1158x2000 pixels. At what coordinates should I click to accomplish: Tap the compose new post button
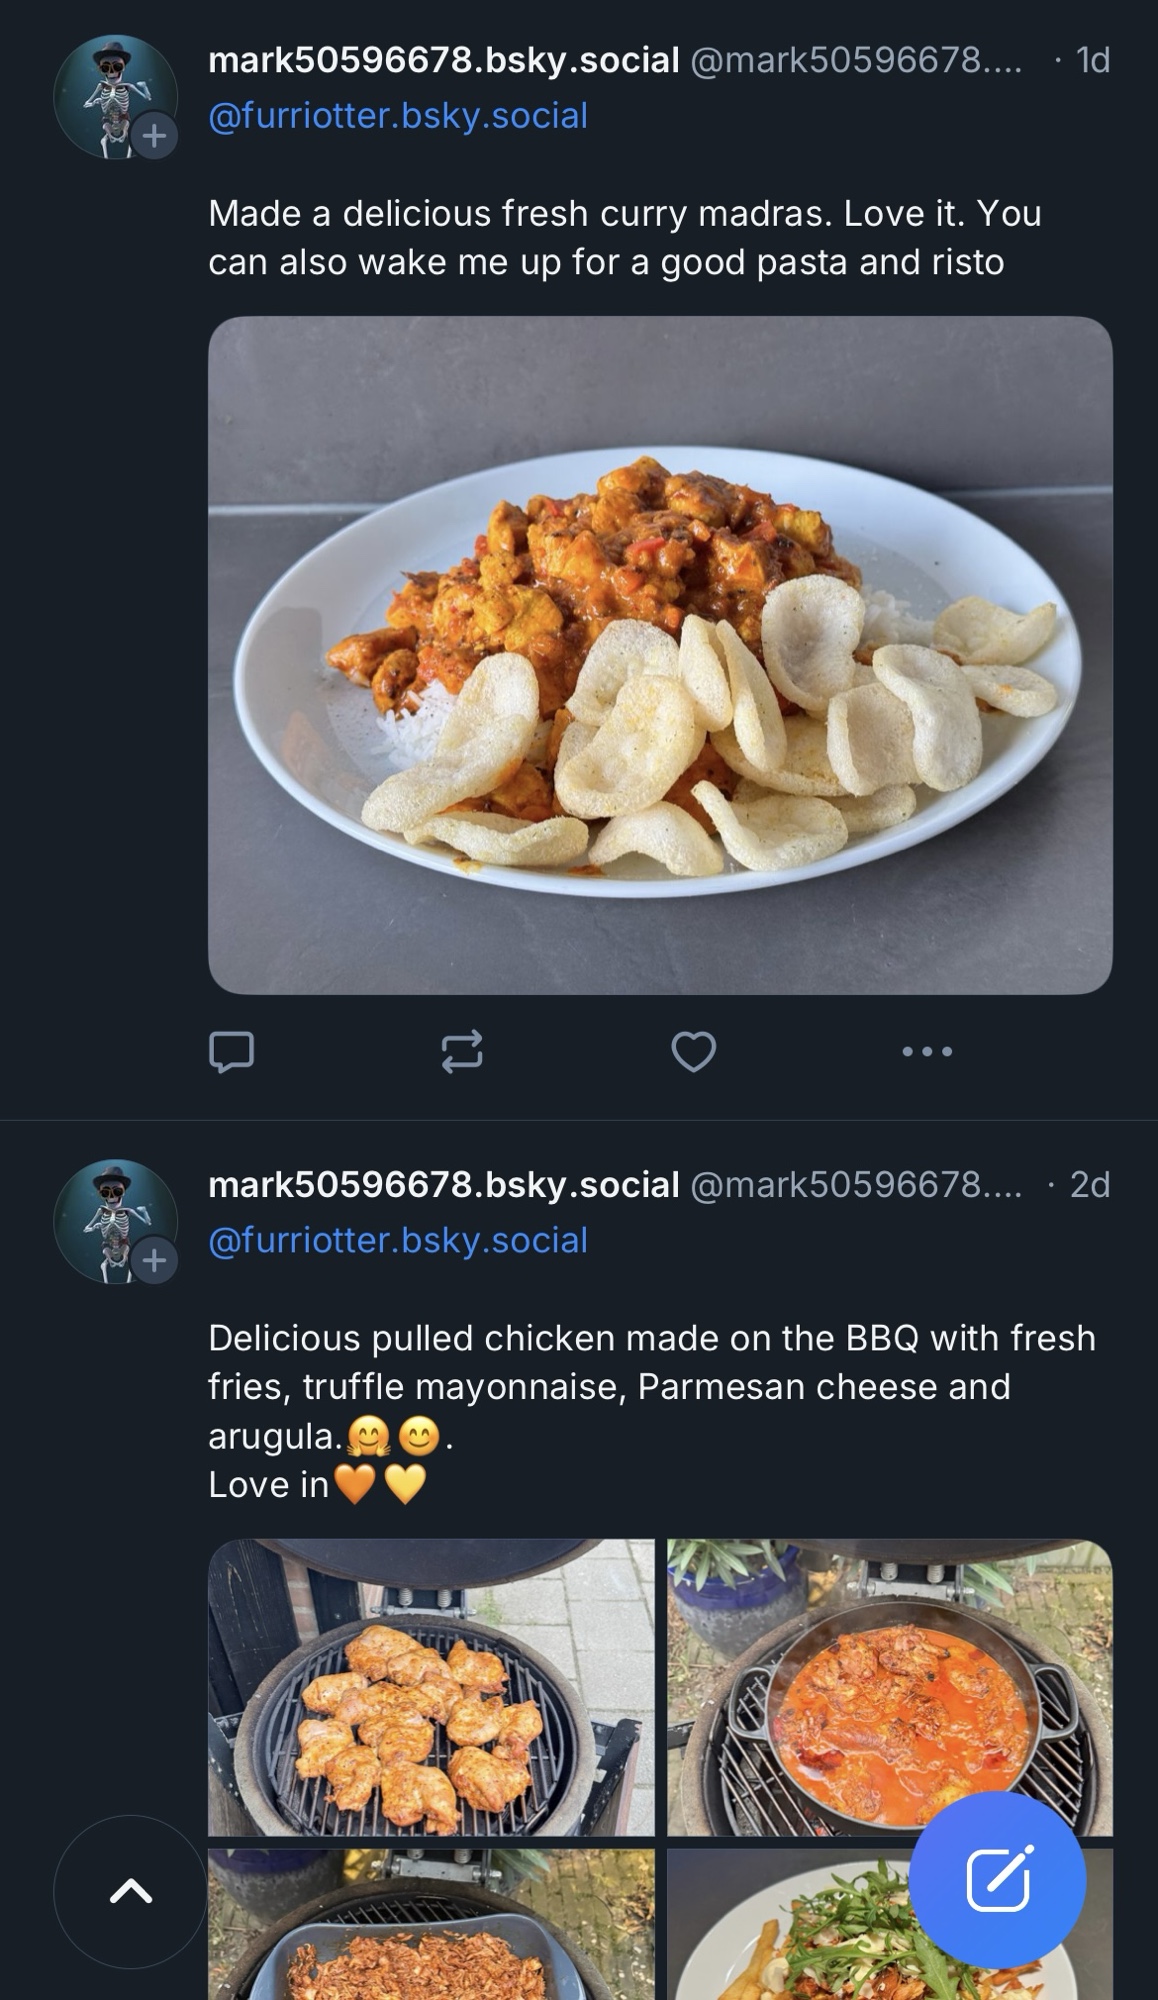click(x=997, y=1880)
